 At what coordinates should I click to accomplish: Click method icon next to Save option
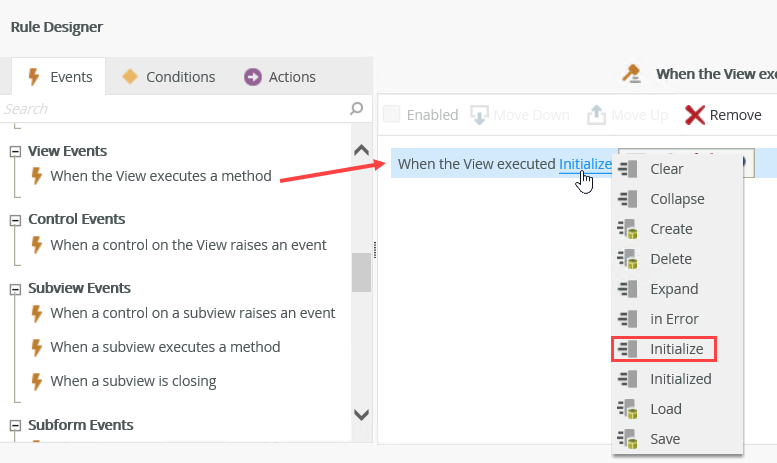[628, 439]
